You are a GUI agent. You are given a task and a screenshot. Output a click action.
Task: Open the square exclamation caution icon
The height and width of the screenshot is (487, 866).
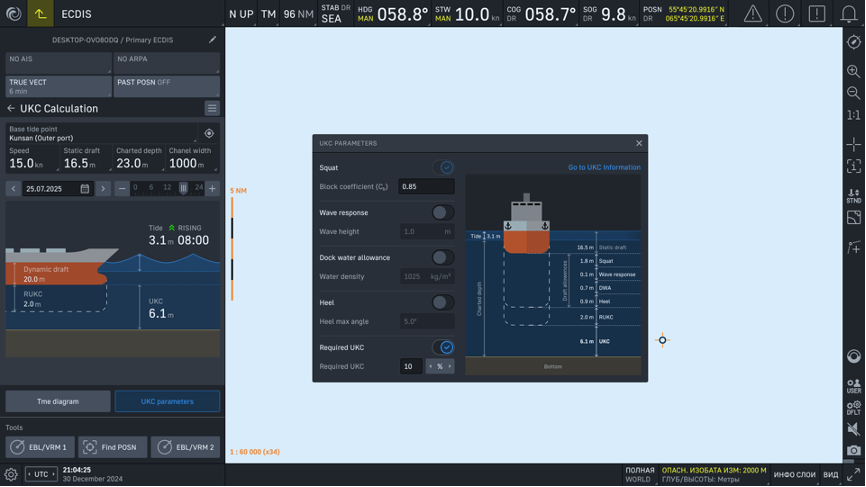pyautogui.click(x=817, y=14)
